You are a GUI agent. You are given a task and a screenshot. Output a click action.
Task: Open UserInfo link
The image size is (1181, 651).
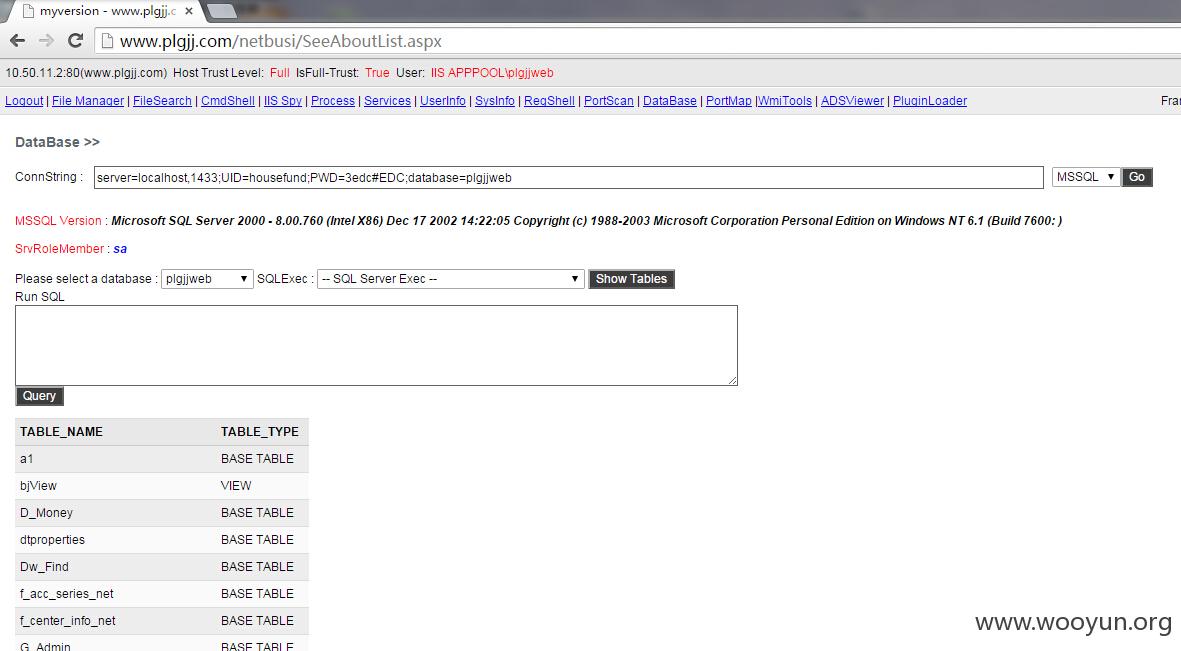442,101
